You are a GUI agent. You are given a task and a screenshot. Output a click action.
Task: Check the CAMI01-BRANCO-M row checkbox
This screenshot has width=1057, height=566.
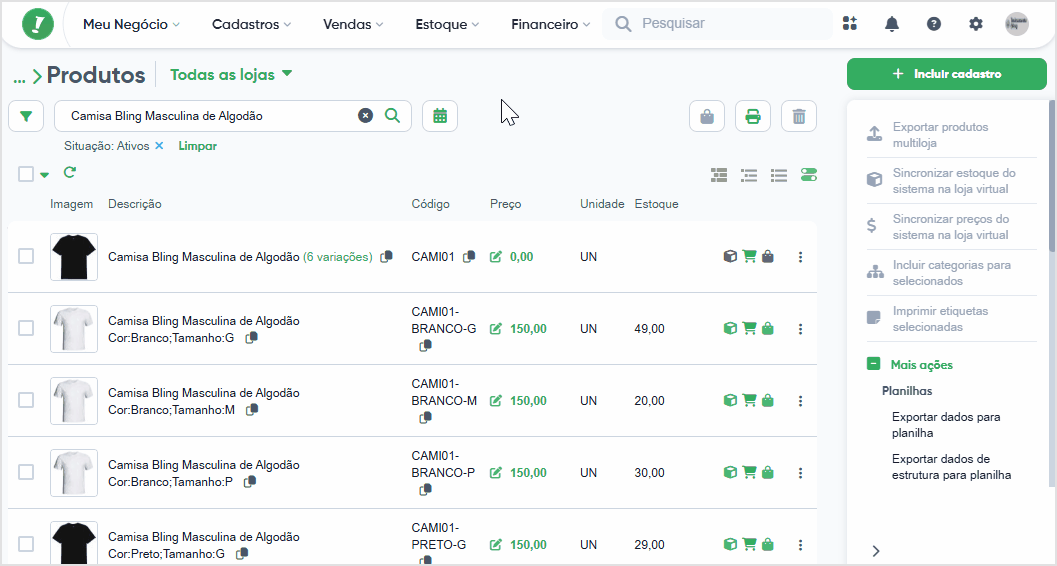pos(26,400)
